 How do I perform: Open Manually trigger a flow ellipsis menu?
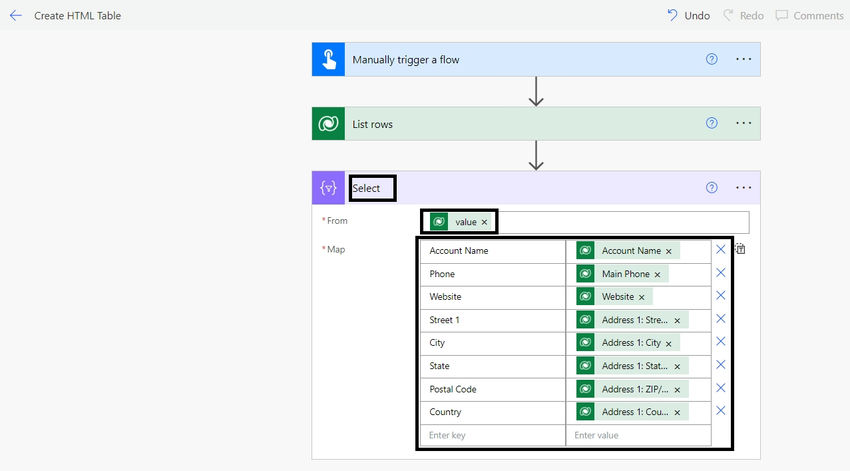coord(743,59)
